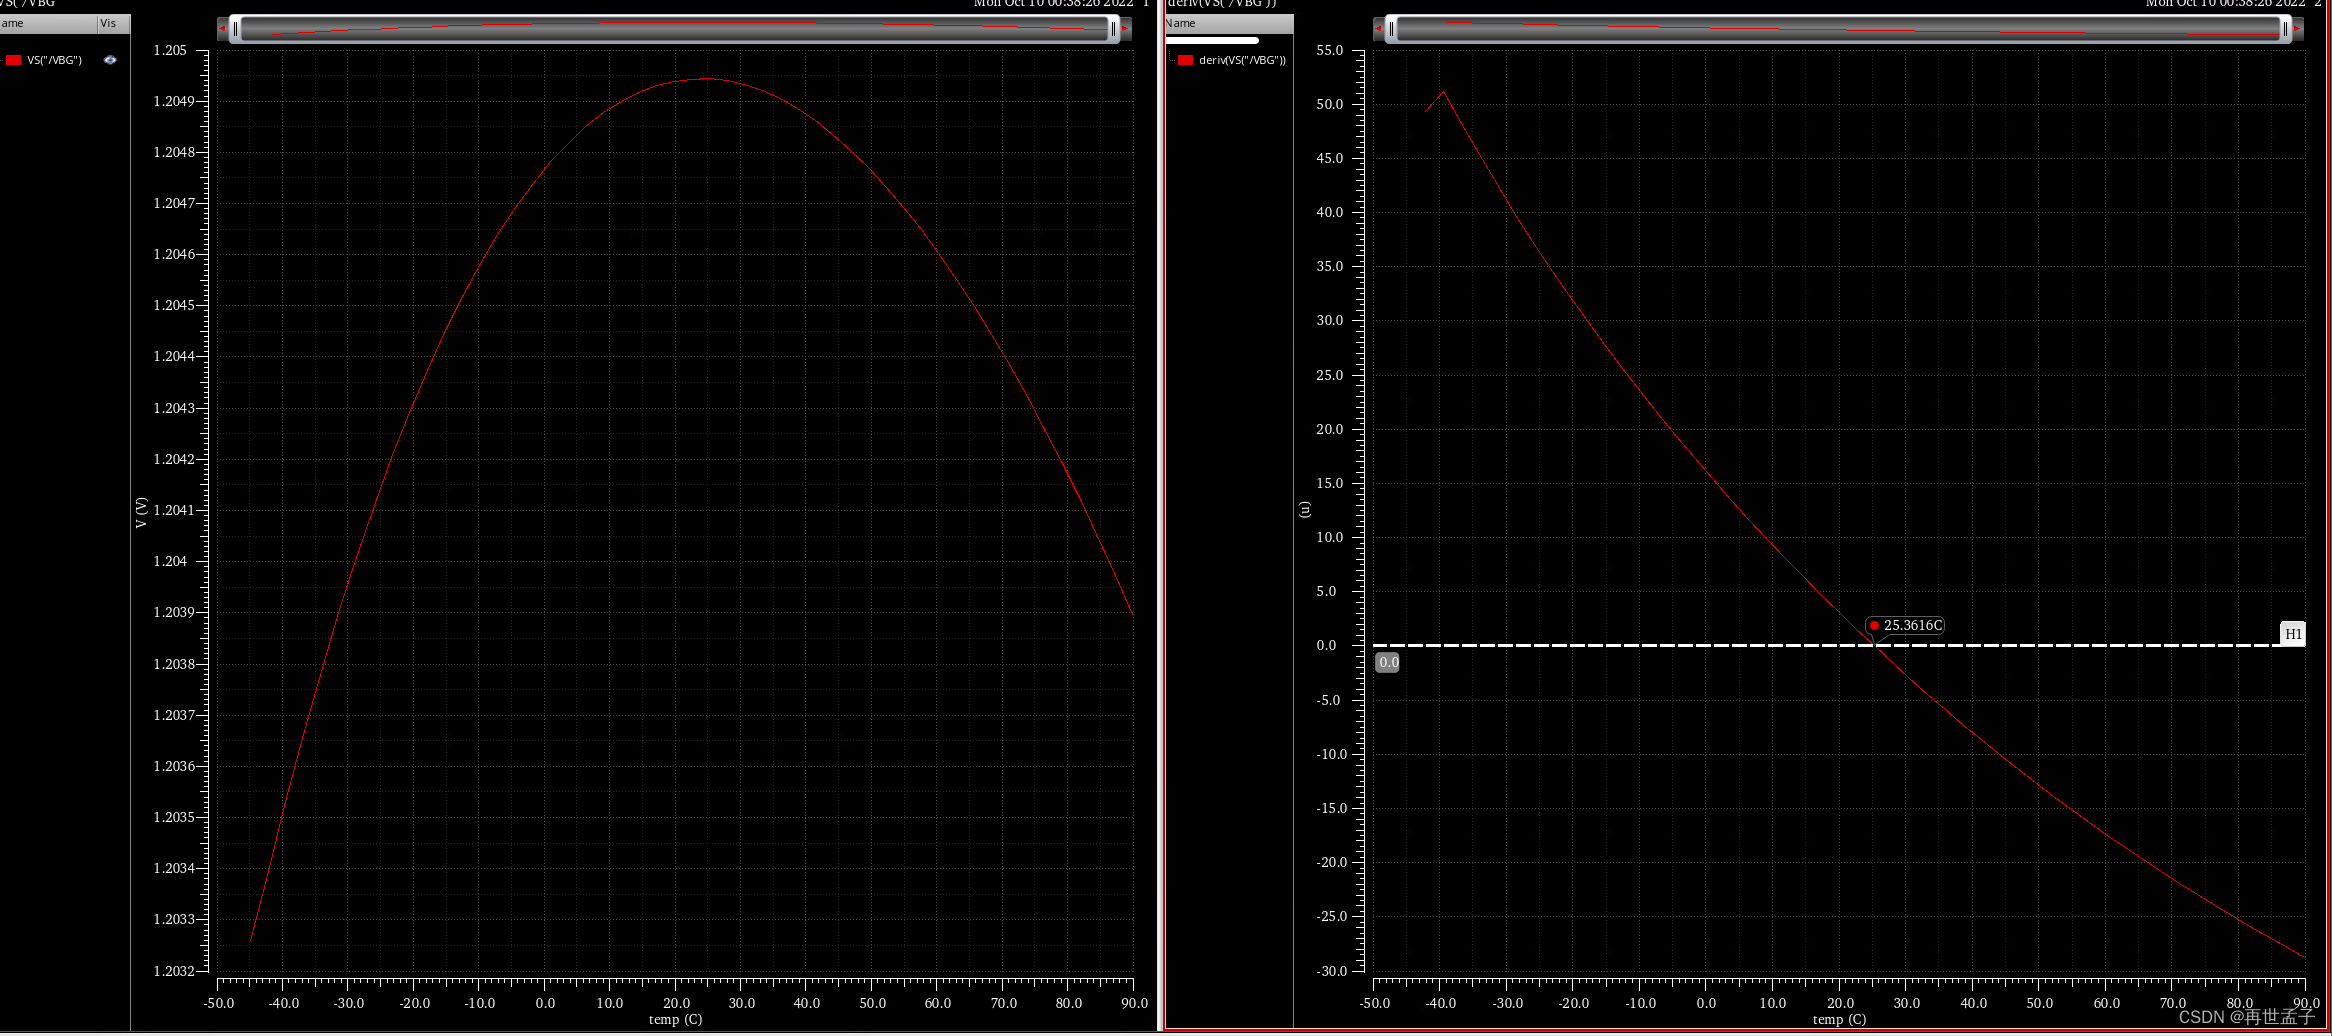The width and height of the screenshot is (2332, 1036).
Task: Grab right handle of right plot's zoom slider
Action: pos(2285,29)
